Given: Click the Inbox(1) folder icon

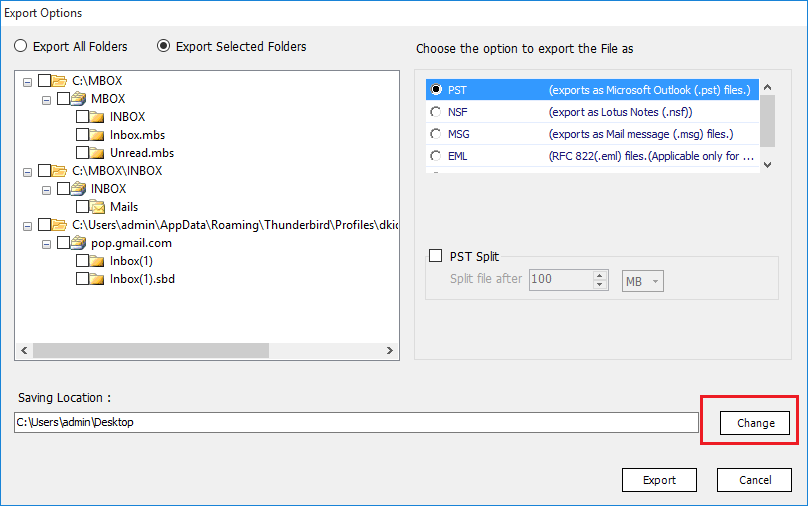Looking at the screenshot, I should [x=96, y=261].
